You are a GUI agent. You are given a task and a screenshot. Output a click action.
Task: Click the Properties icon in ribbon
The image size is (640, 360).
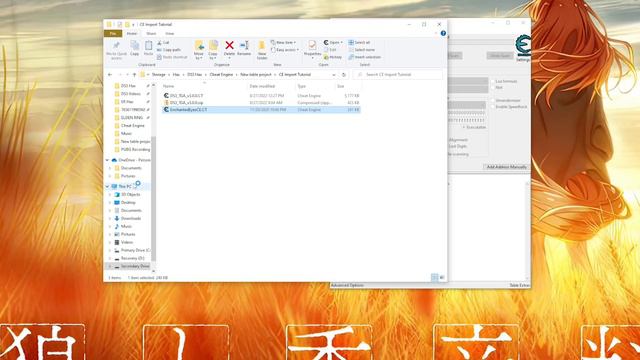312,45
